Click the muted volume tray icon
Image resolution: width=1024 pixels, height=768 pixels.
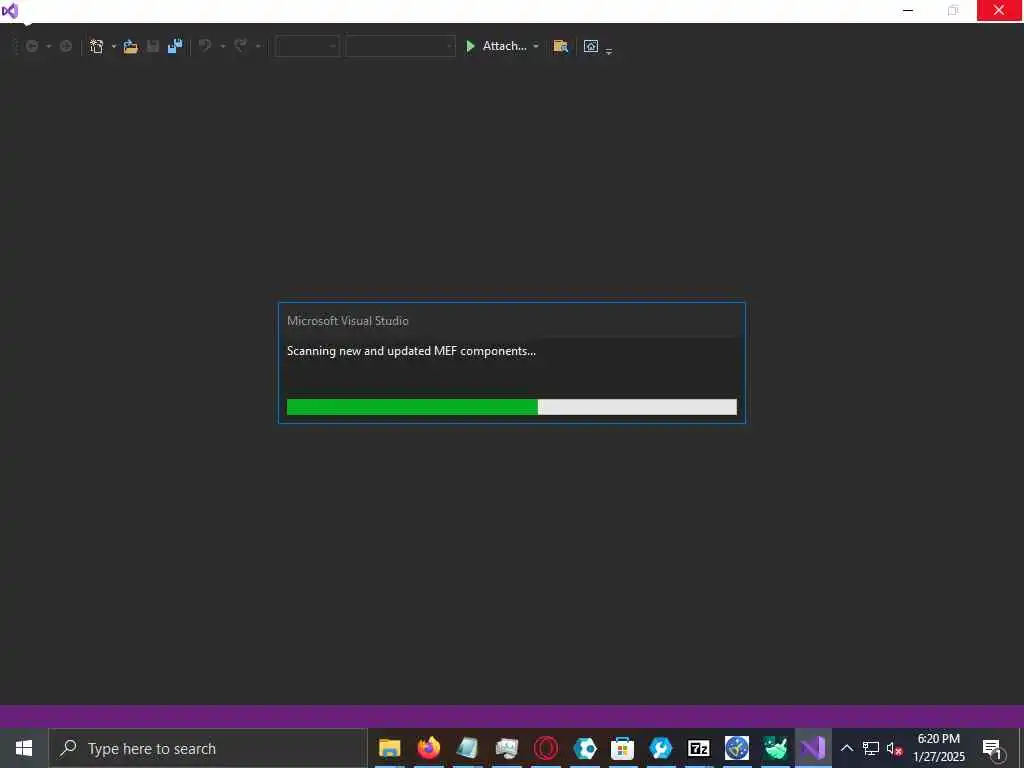[894, 748]
